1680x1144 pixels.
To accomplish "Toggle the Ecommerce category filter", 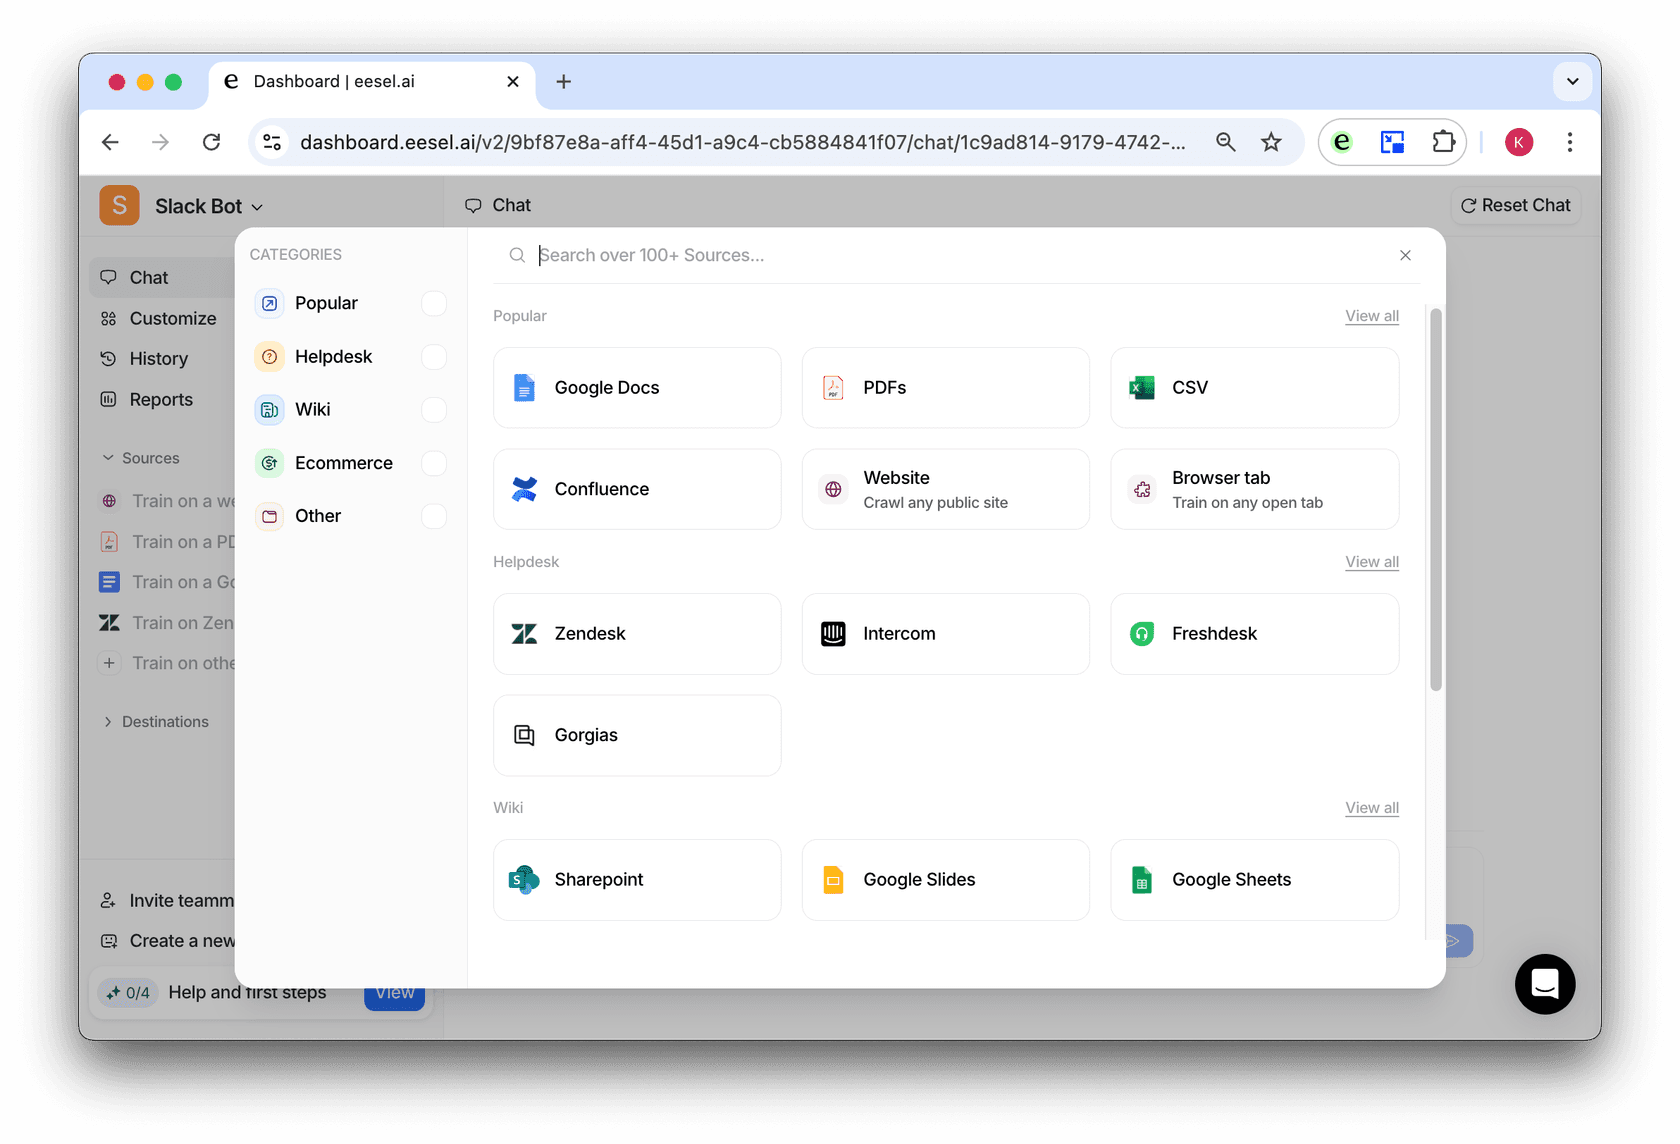I will pyautogui.click(x=433, y=462).
